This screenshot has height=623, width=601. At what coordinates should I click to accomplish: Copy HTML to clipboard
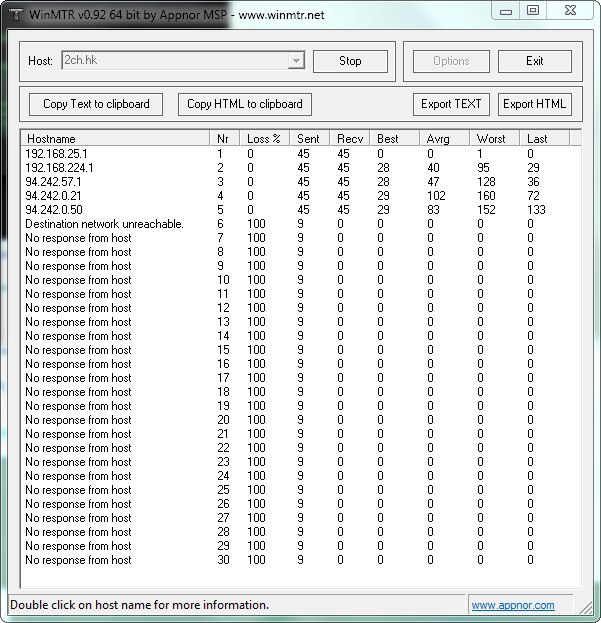pos(245,104)
